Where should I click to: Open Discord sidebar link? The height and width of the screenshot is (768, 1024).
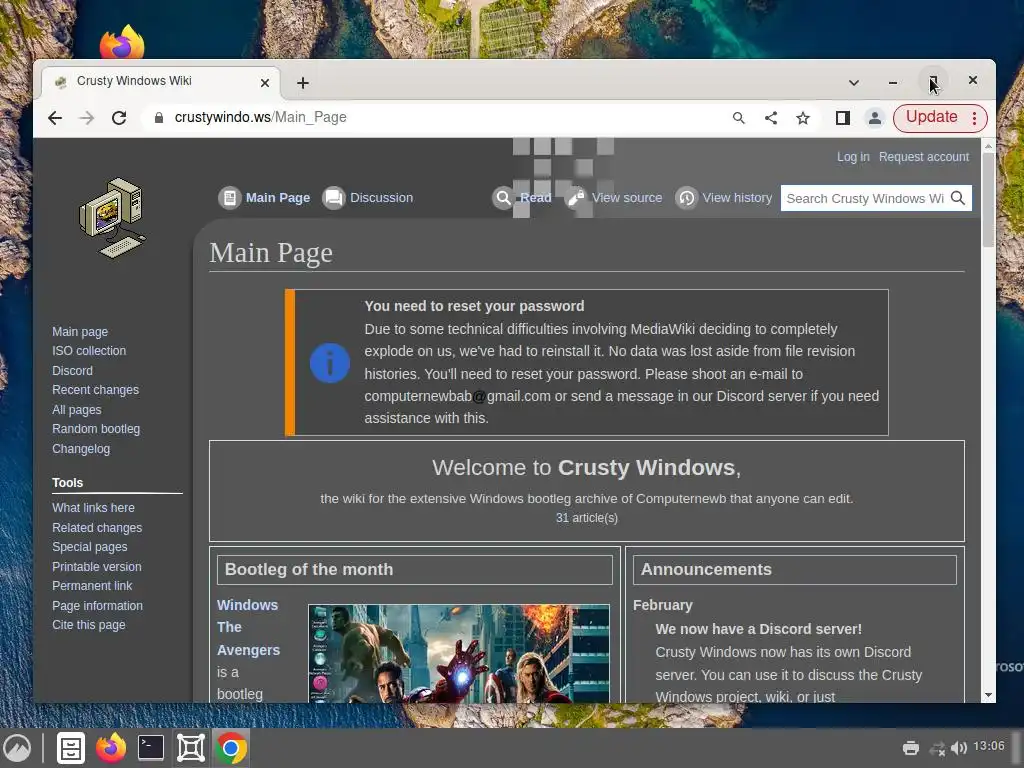coord(72,370)
